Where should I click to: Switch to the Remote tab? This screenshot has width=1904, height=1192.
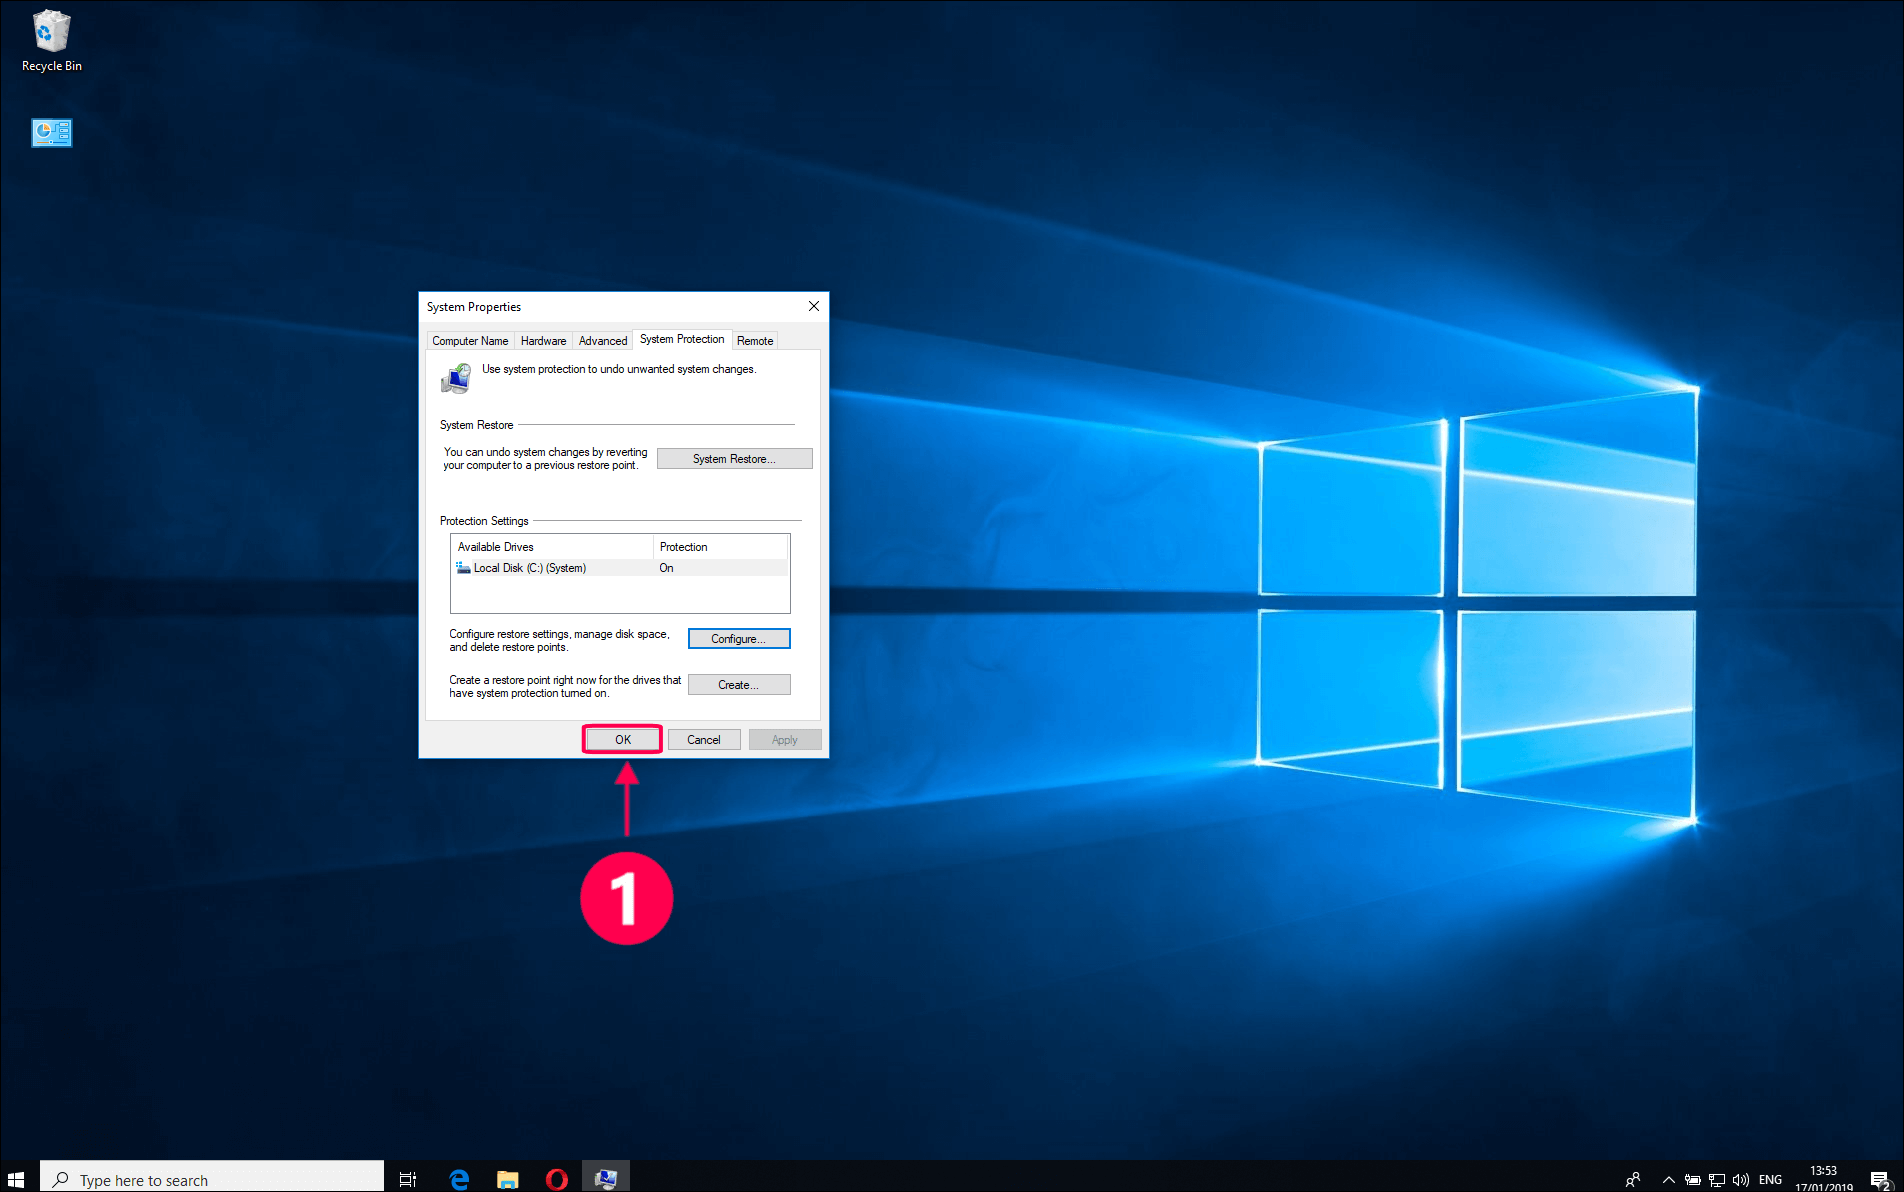(x=754, y=340)
